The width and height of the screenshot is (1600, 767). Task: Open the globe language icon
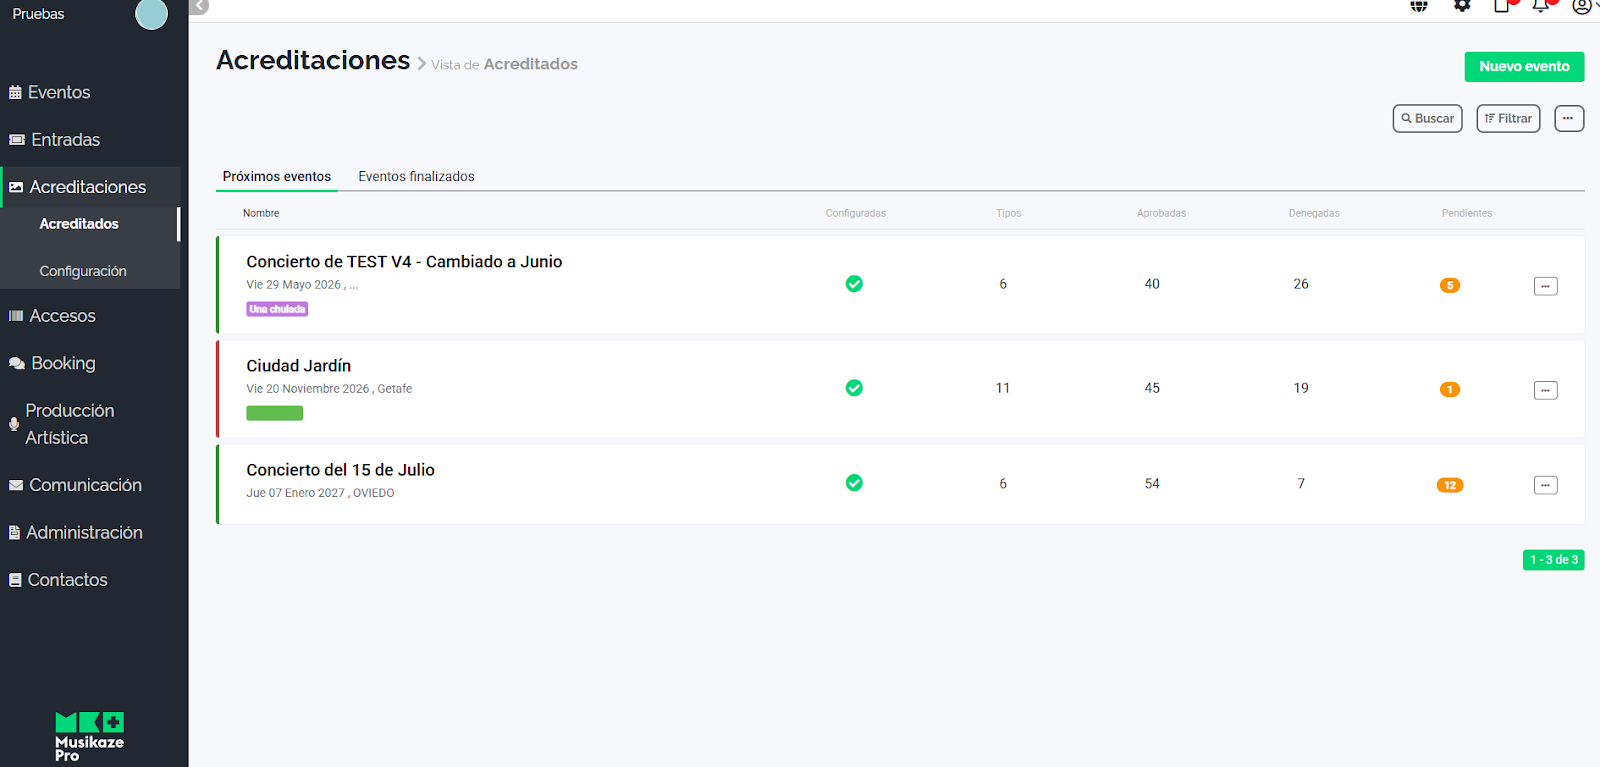click(x=1419, y=6)
